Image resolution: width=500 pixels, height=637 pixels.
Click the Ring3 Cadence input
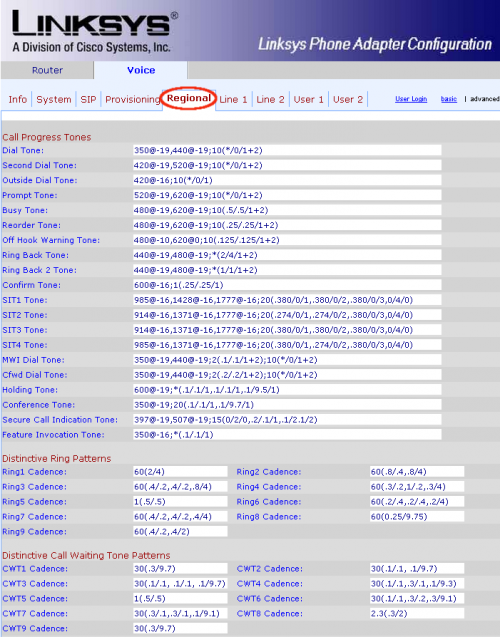(x=180, y=487)
